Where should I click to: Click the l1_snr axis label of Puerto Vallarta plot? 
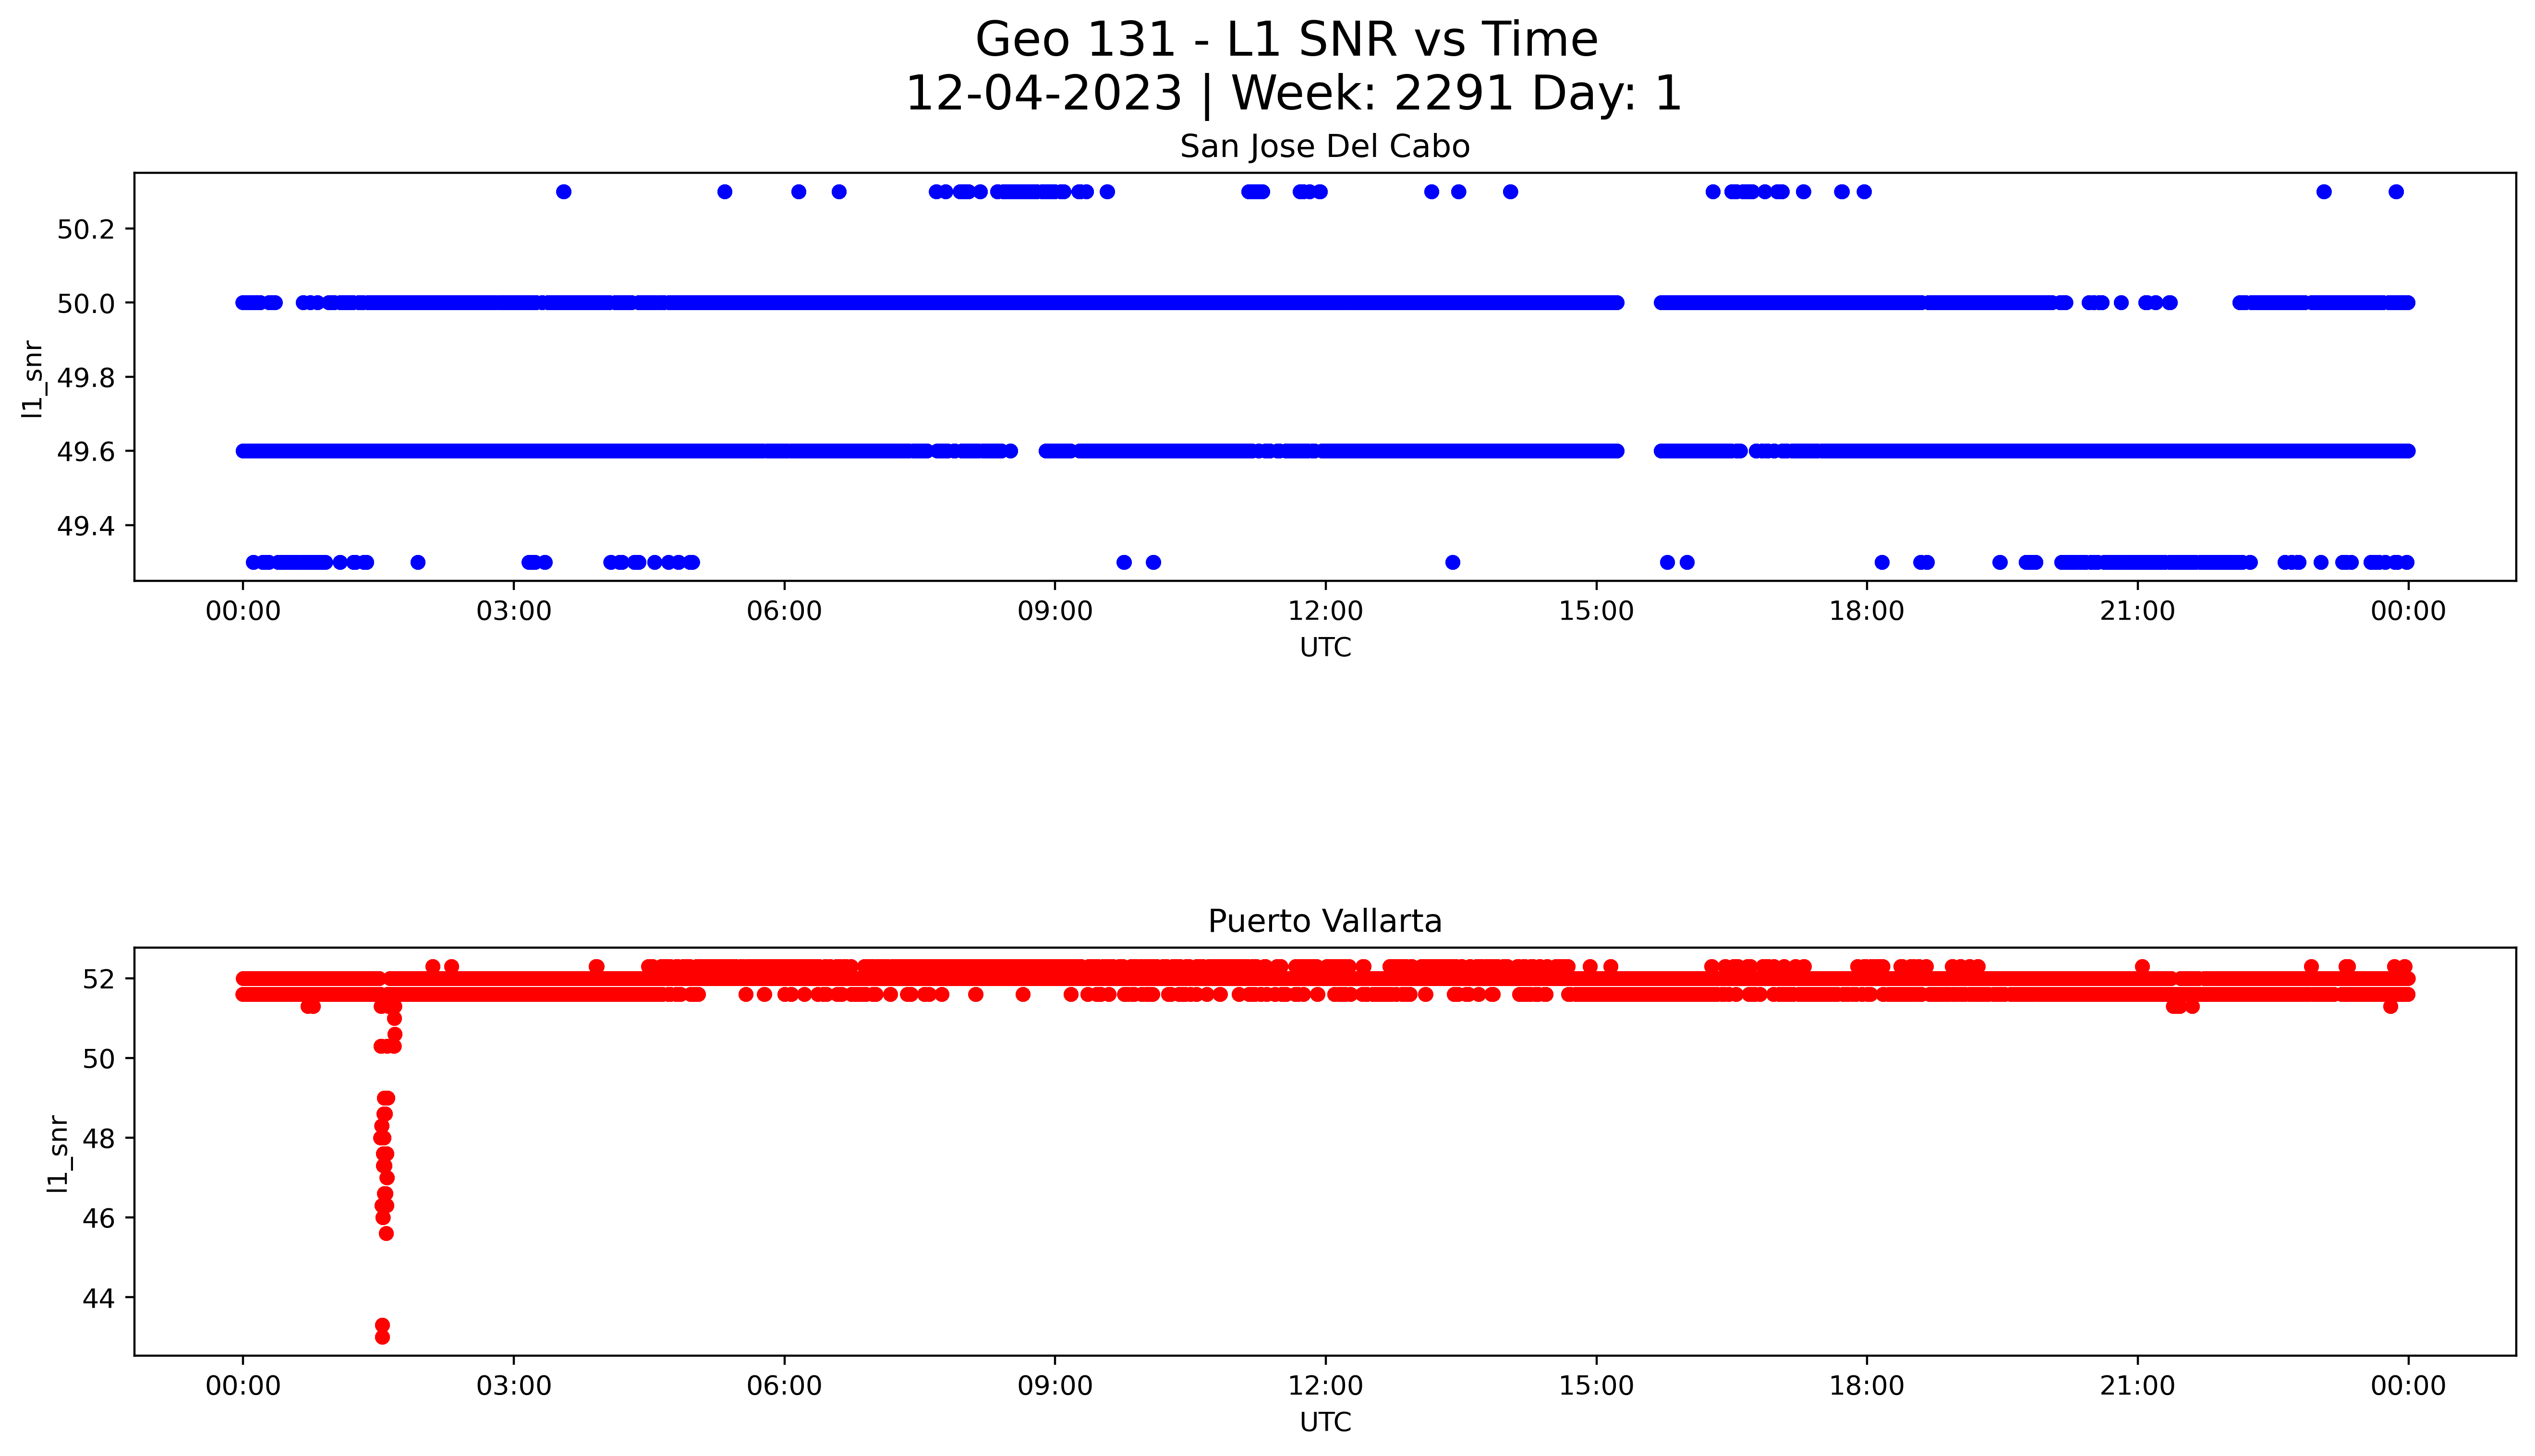tap(58, 1153)
